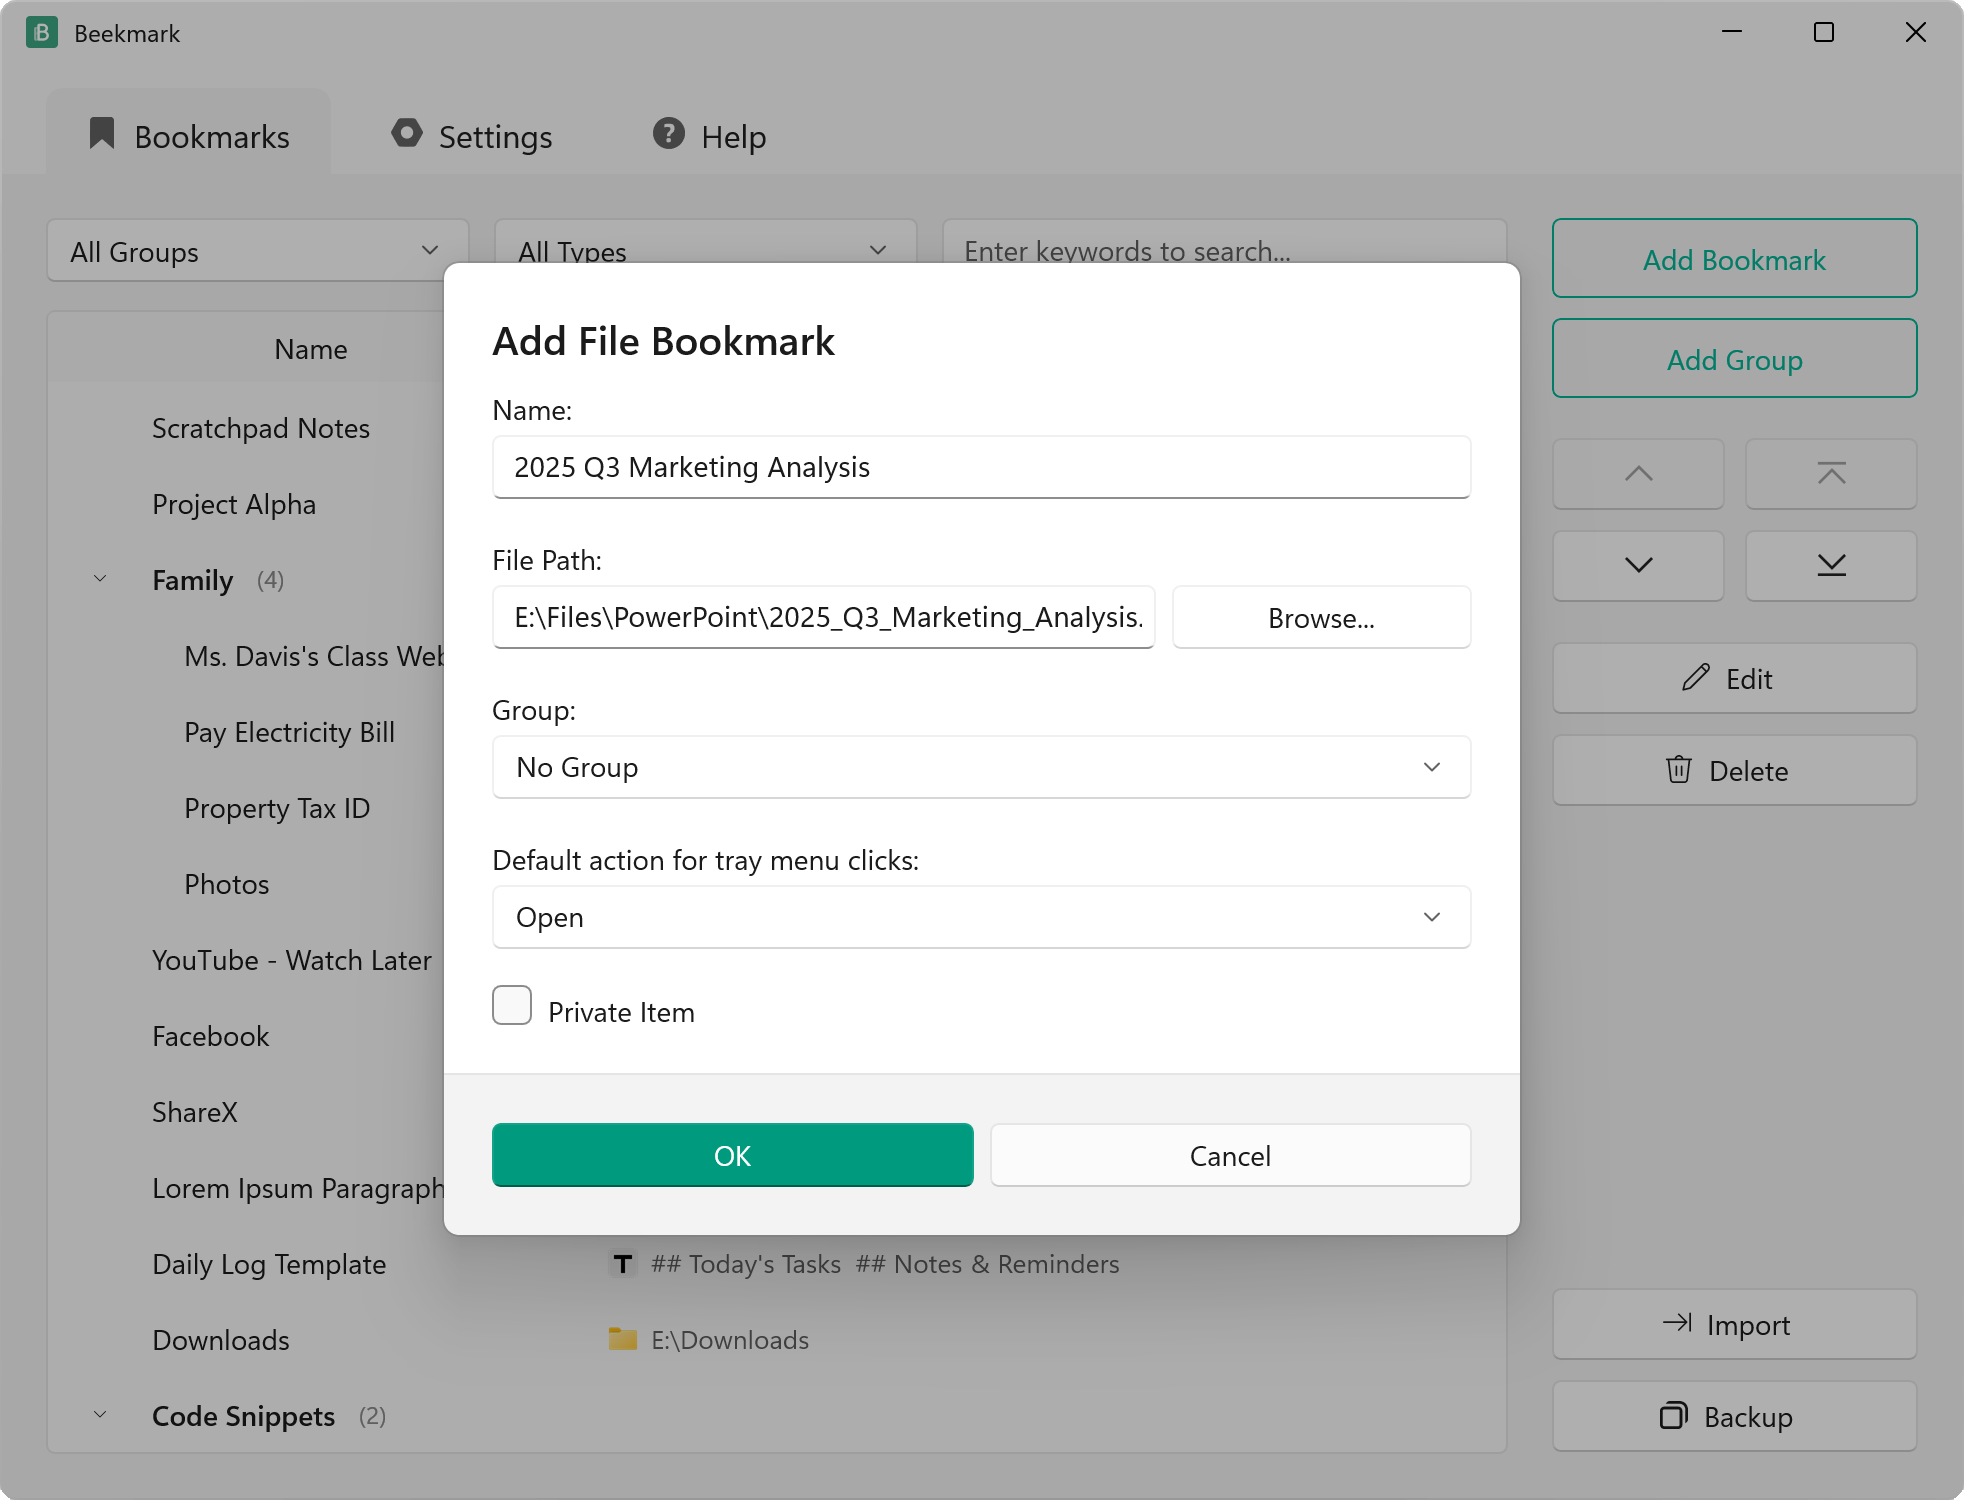This screenshot has height=1500, width=1964.
Task: Move item down with the down arrow button
Action: pyautogui.click(x=1638, y=565)
